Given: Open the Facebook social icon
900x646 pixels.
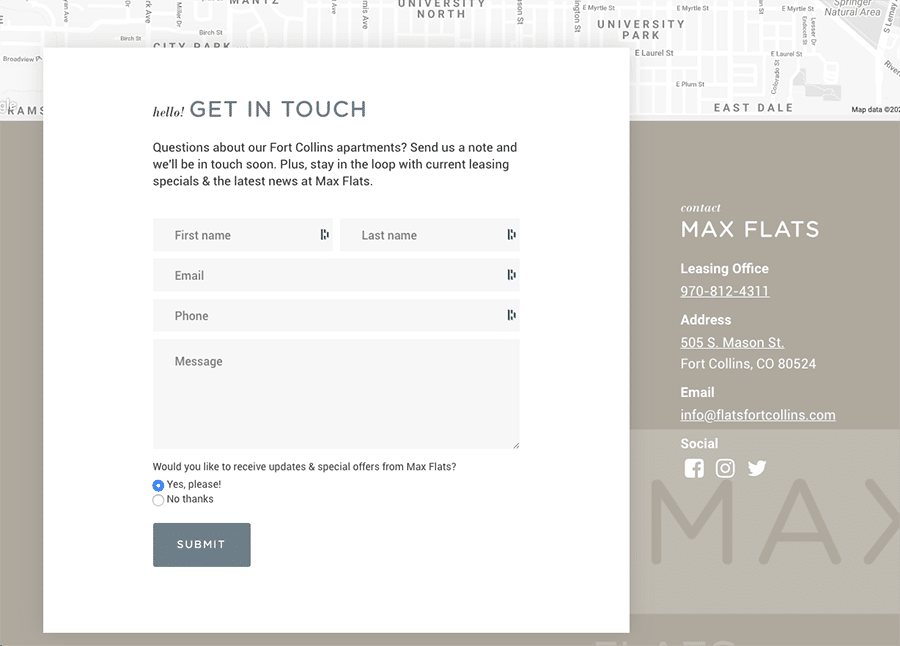Looking at the screenshot, I should (694, 468).
